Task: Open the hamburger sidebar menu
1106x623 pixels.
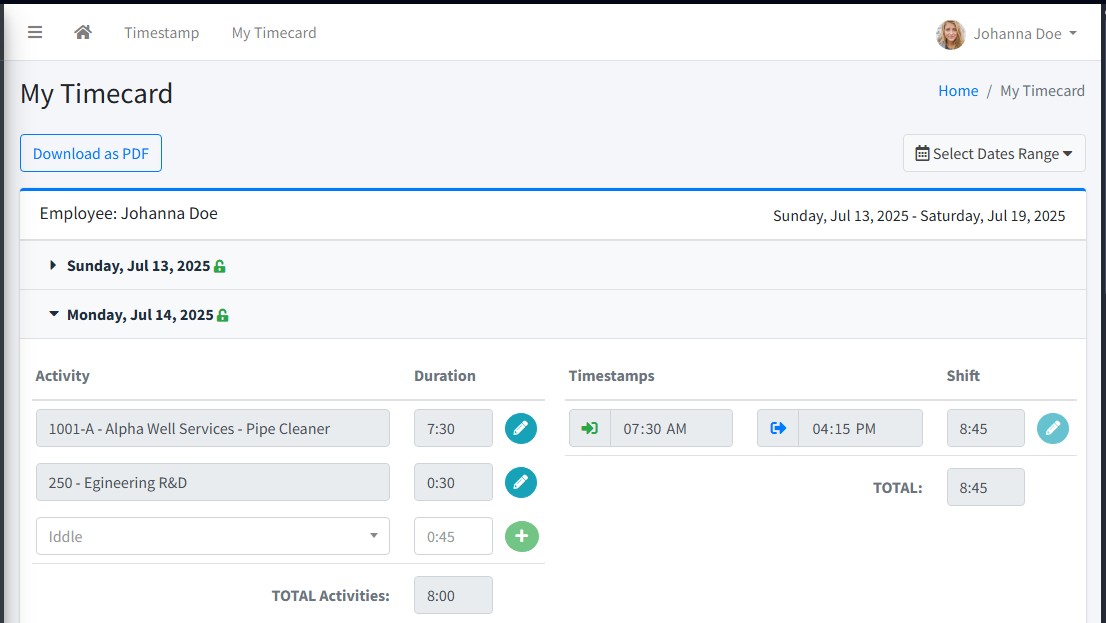Action: coord(35,32)
